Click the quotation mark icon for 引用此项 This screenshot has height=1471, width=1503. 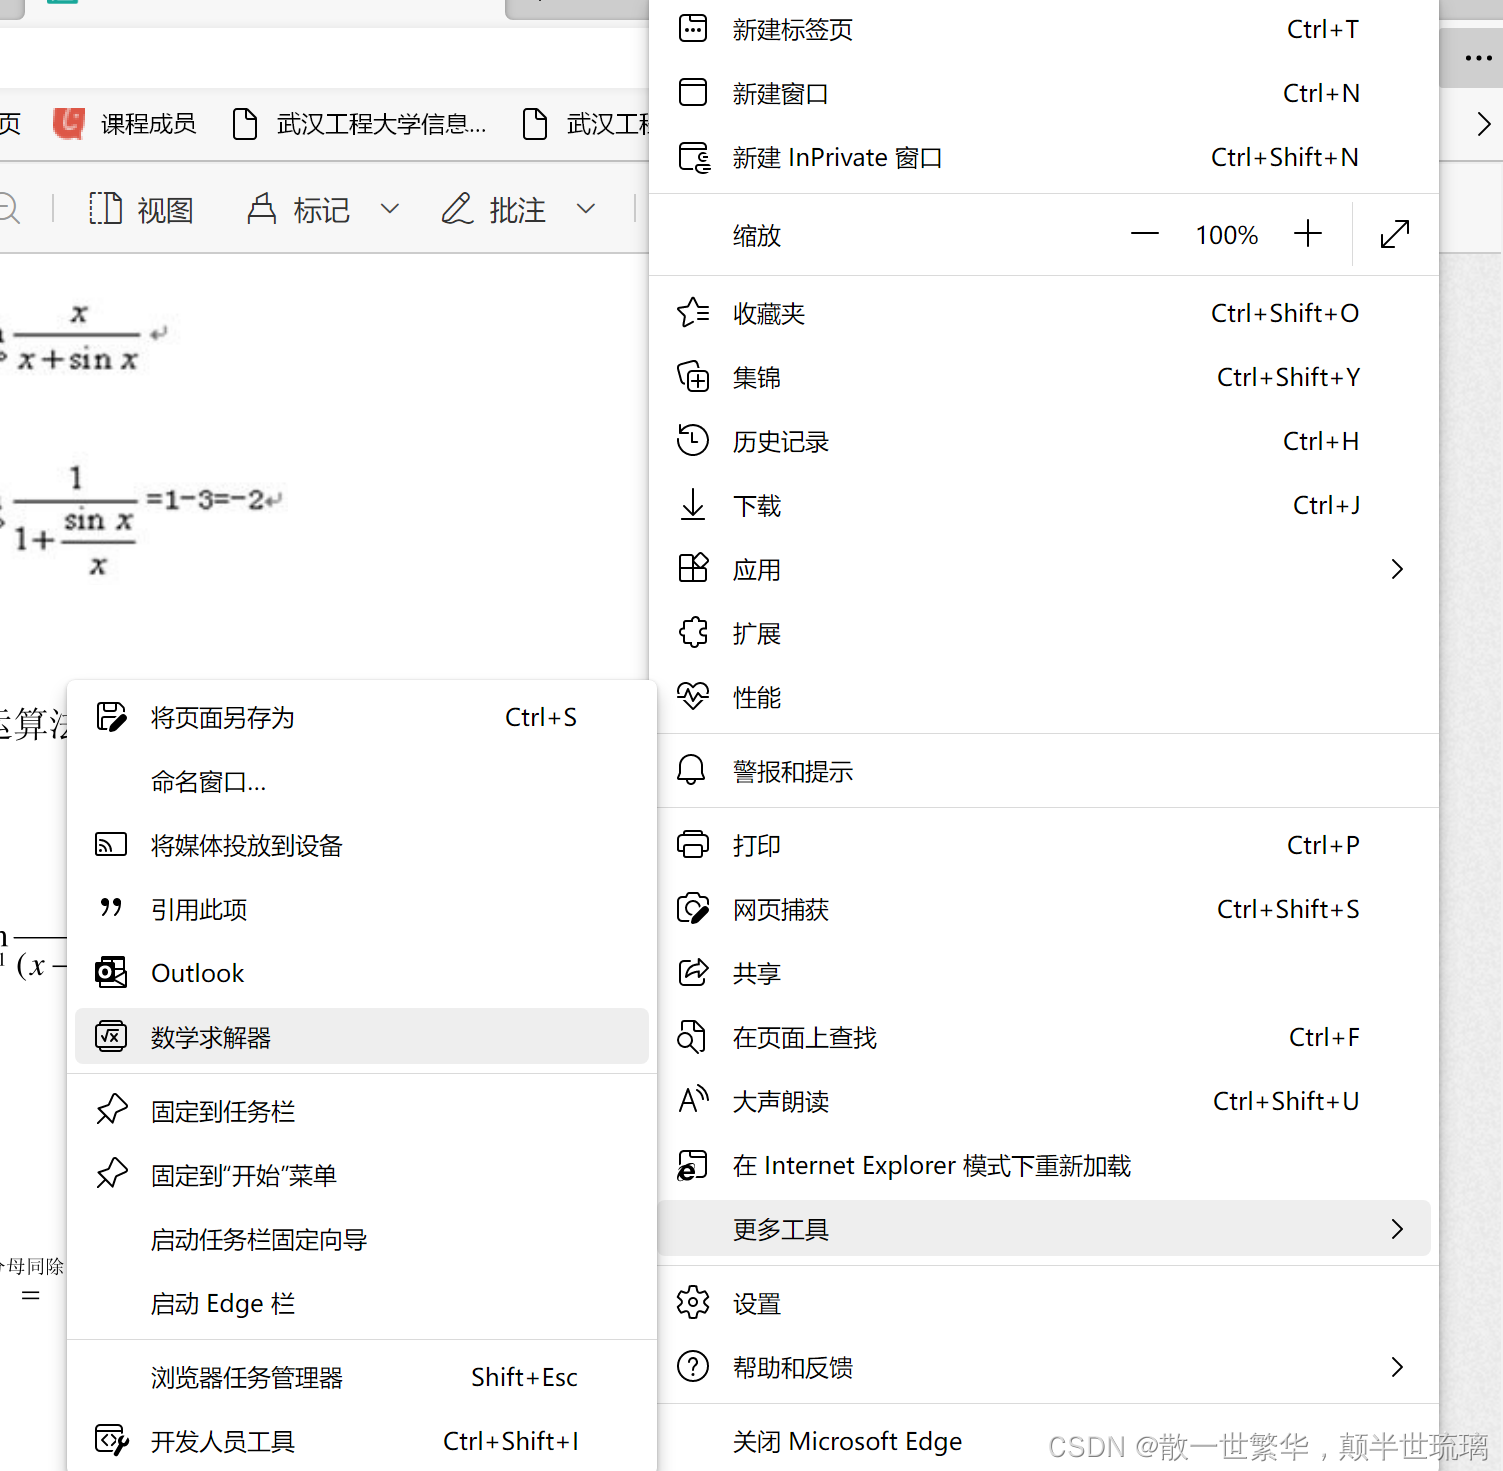tap(111, 907)
